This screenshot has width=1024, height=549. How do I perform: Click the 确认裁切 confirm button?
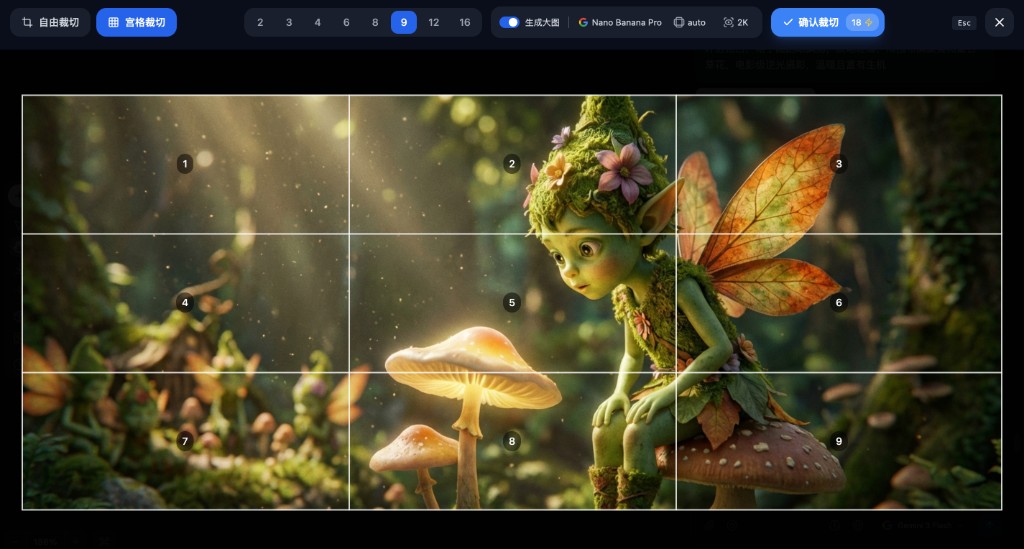pos(826,22)
